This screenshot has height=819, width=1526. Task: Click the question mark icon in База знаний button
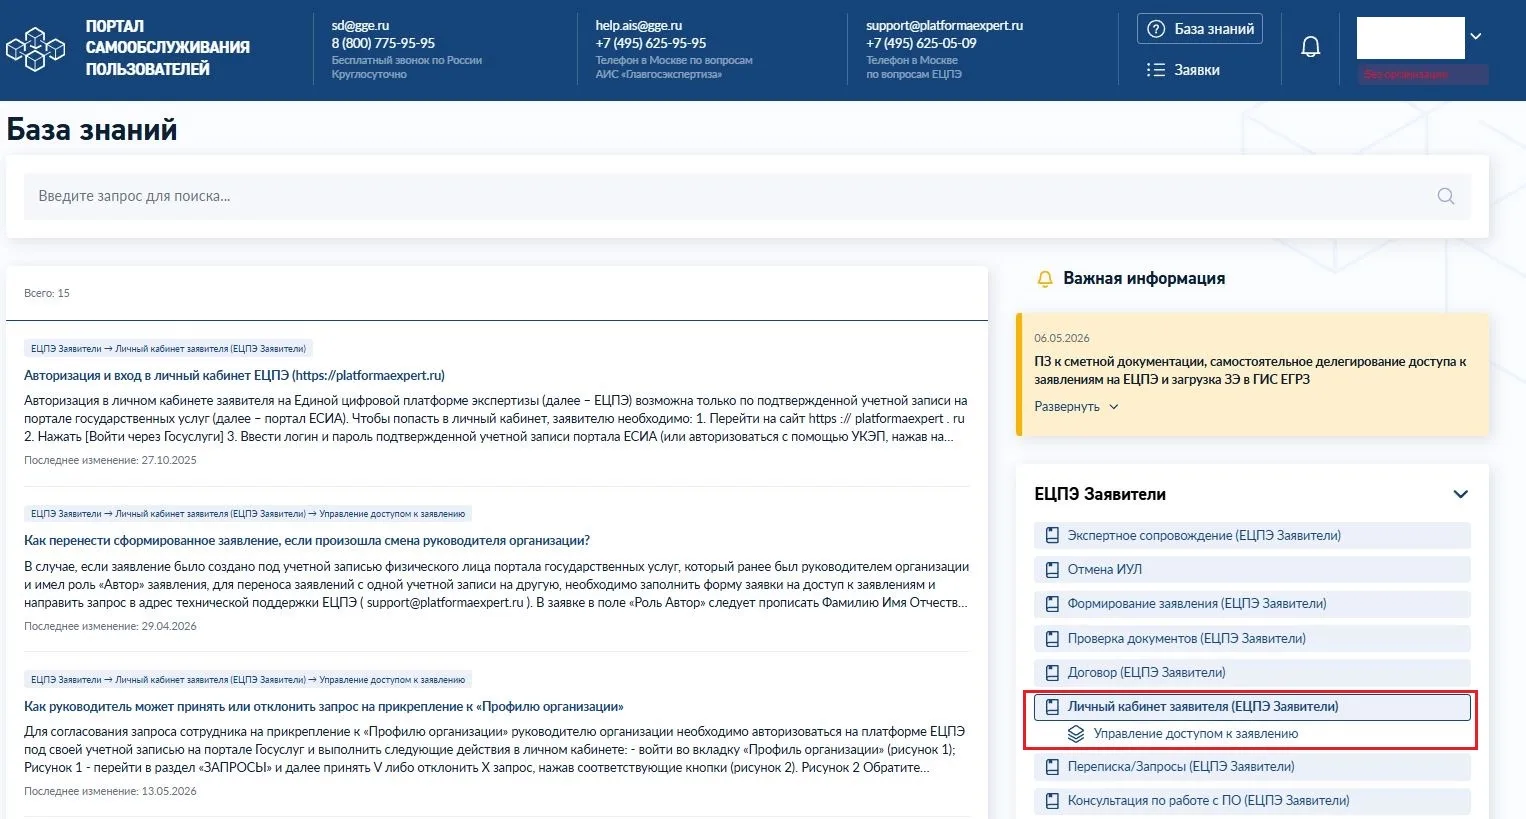1156,29
